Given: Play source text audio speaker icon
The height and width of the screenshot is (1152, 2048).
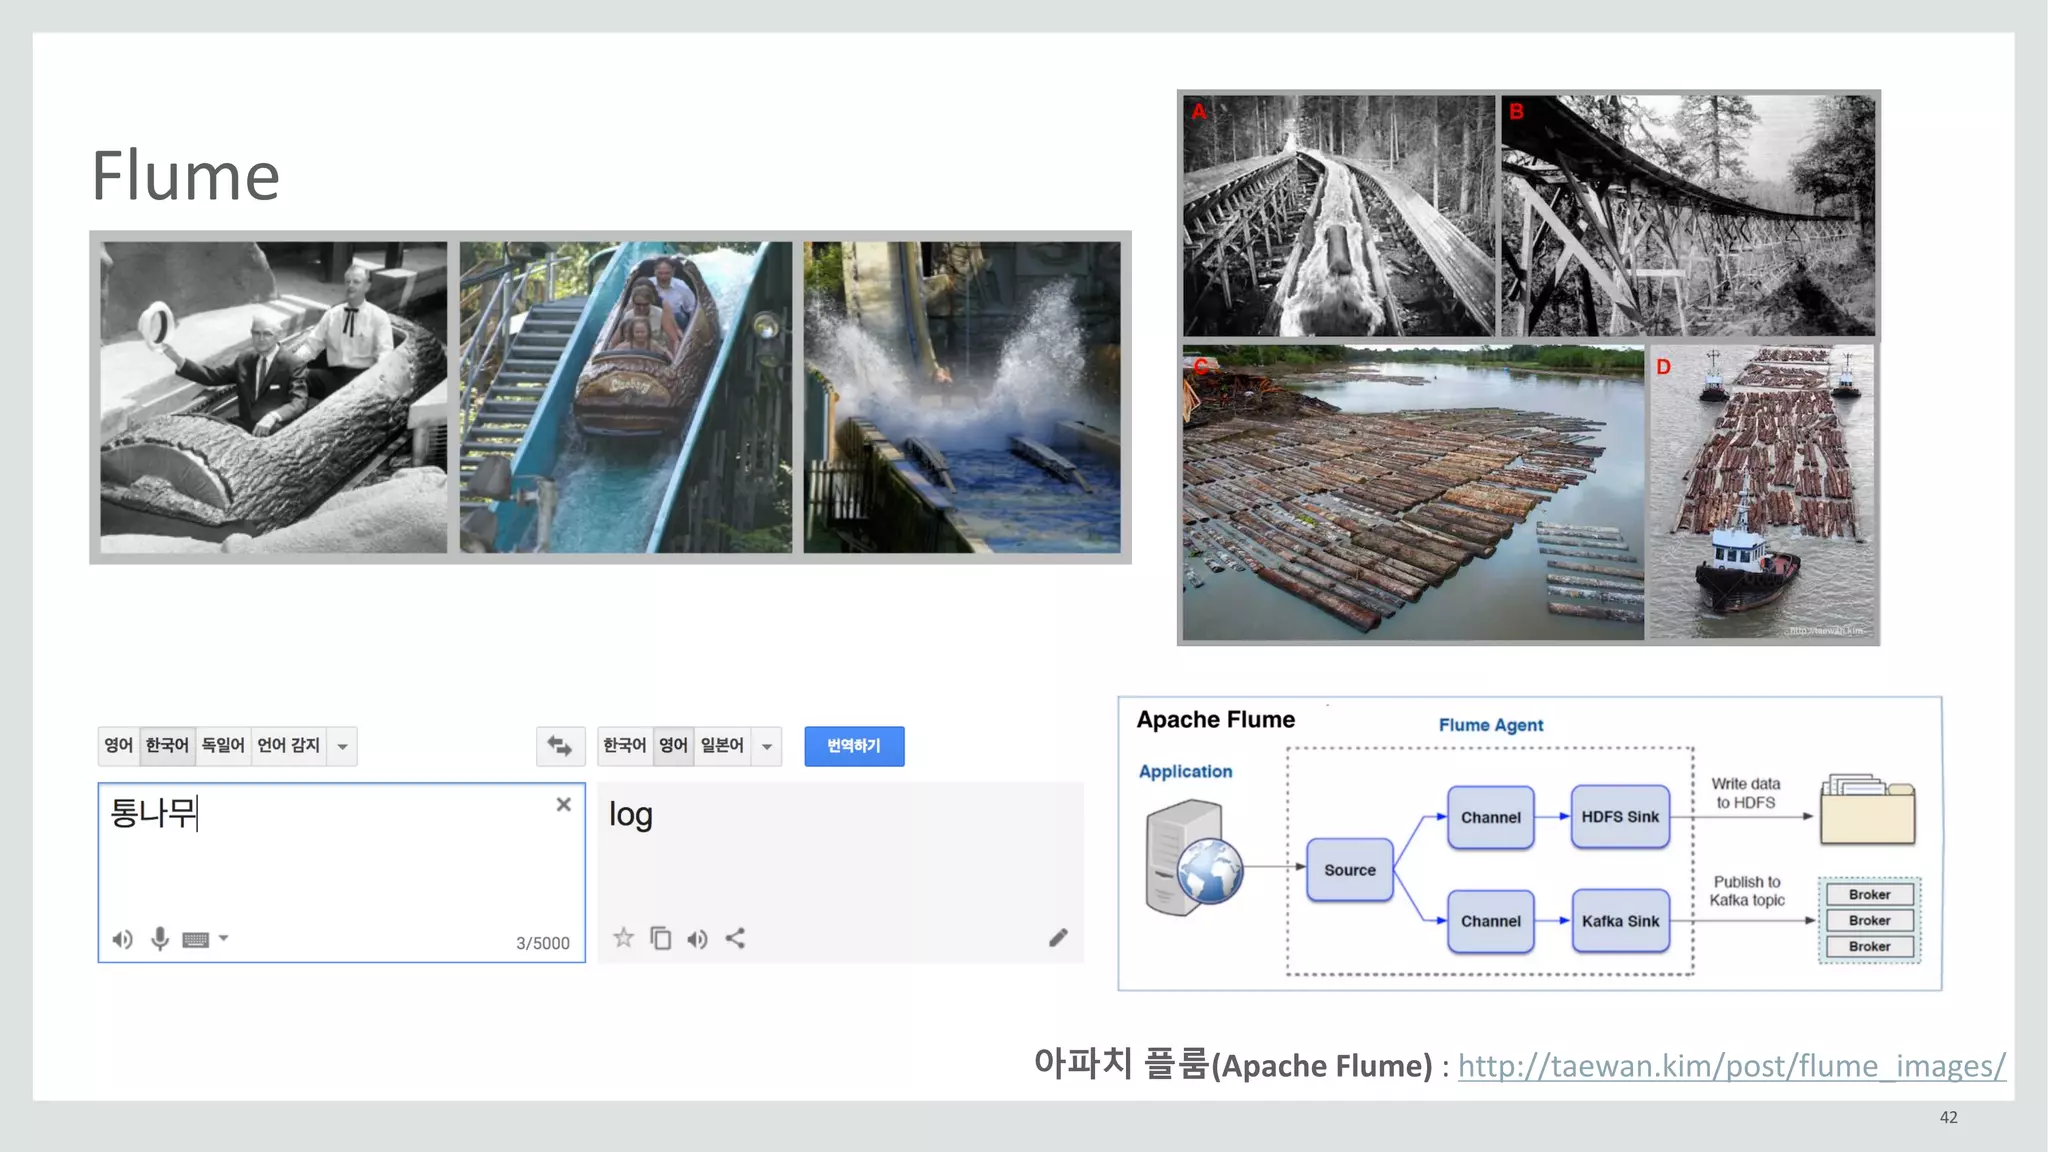Looking at the screenshot, I should tap(122, 939).
